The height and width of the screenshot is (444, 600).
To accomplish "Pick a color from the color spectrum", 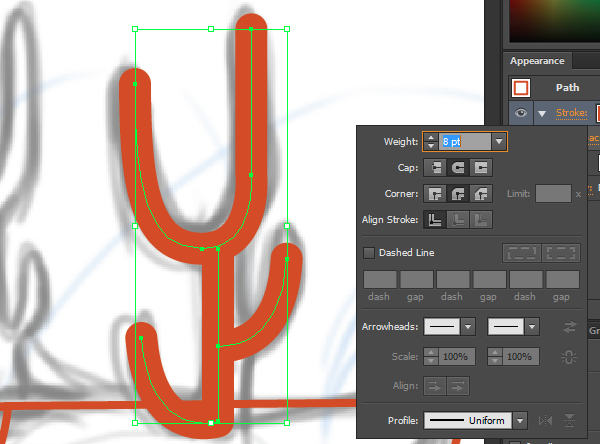I will [555, 21].
